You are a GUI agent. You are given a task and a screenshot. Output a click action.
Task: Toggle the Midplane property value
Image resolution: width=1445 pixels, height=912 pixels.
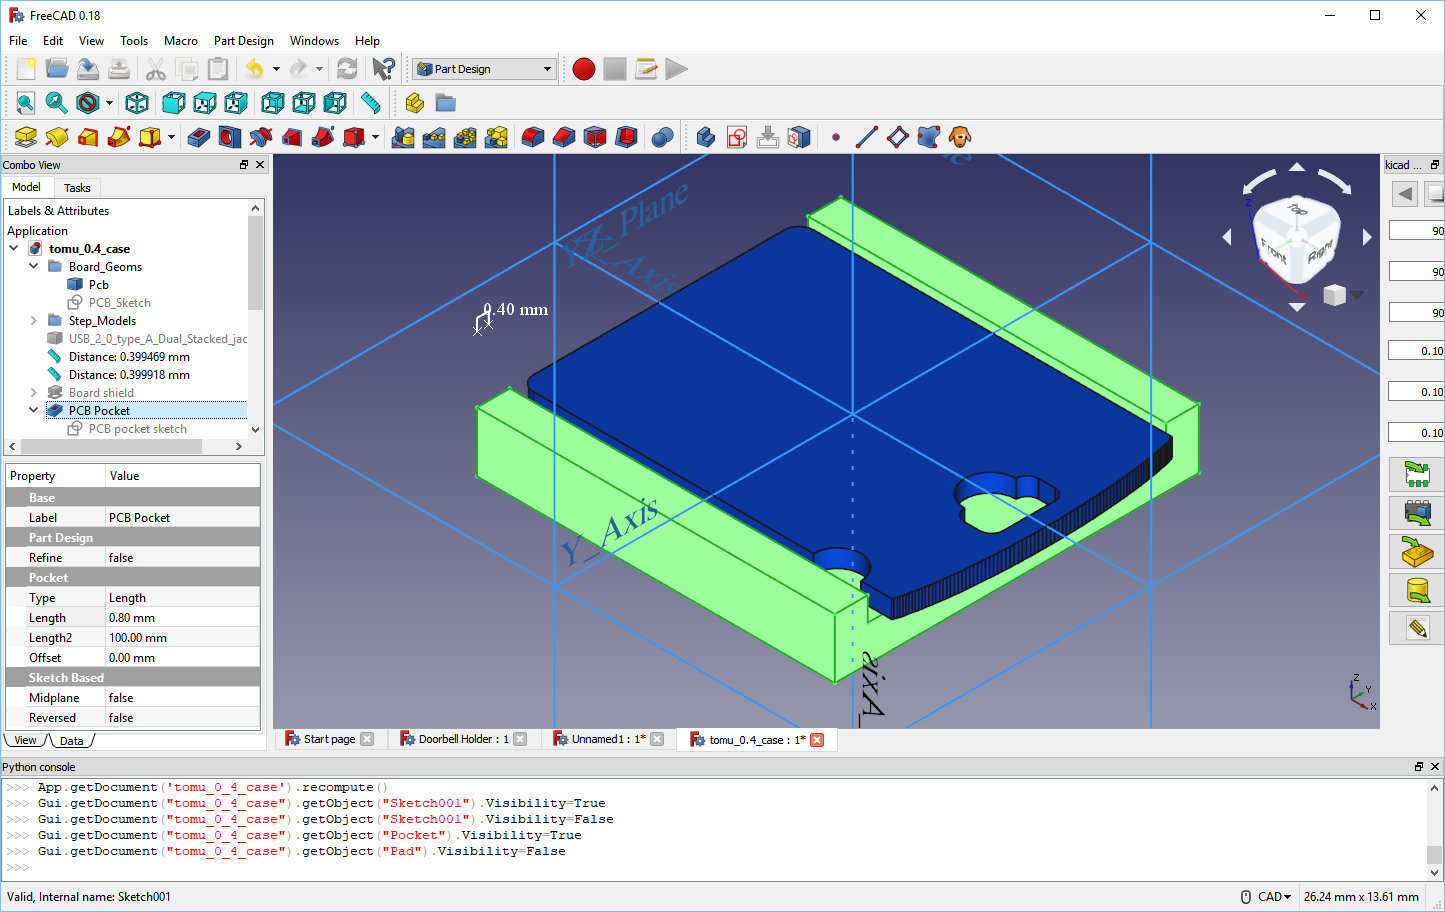point(182,698)
